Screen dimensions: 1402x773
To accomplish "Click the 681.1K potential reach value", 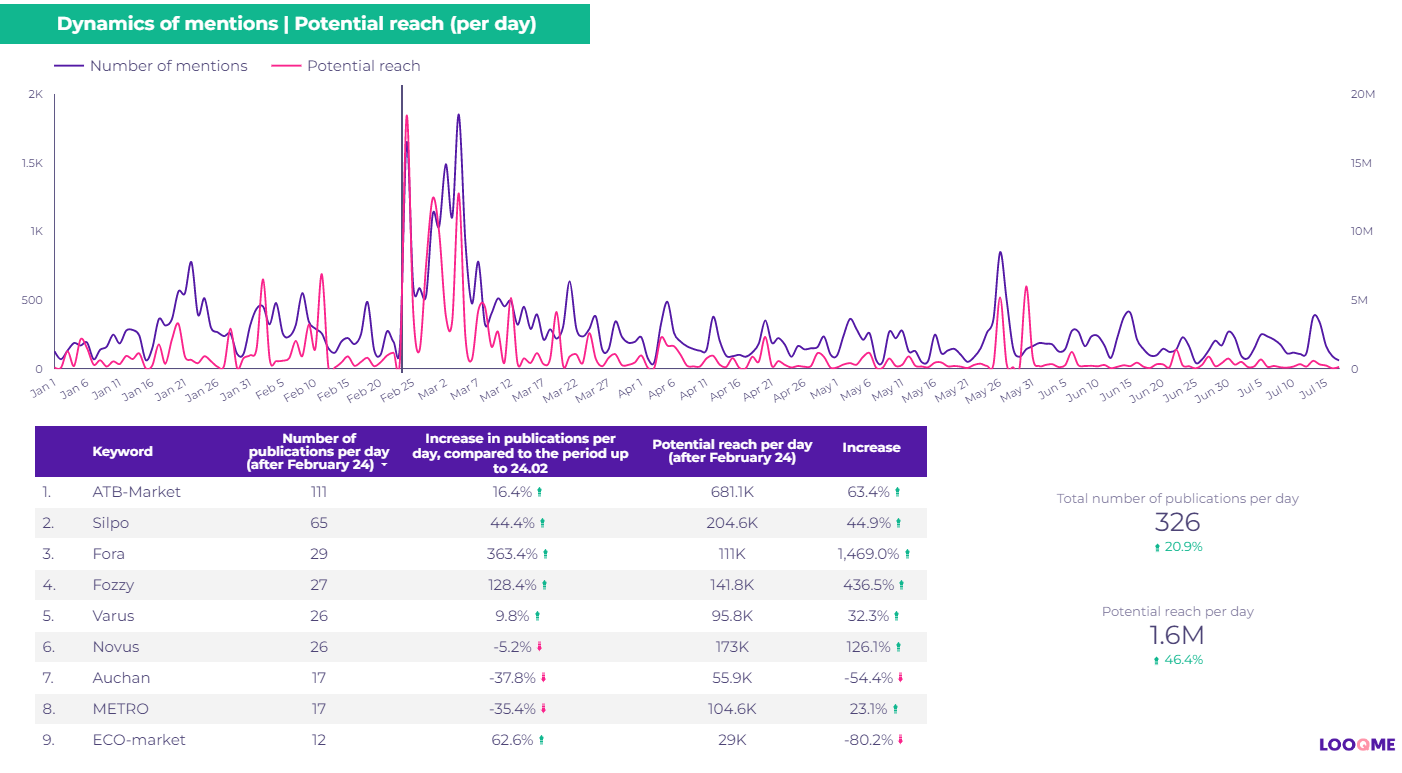I will [x=732, y=492].
